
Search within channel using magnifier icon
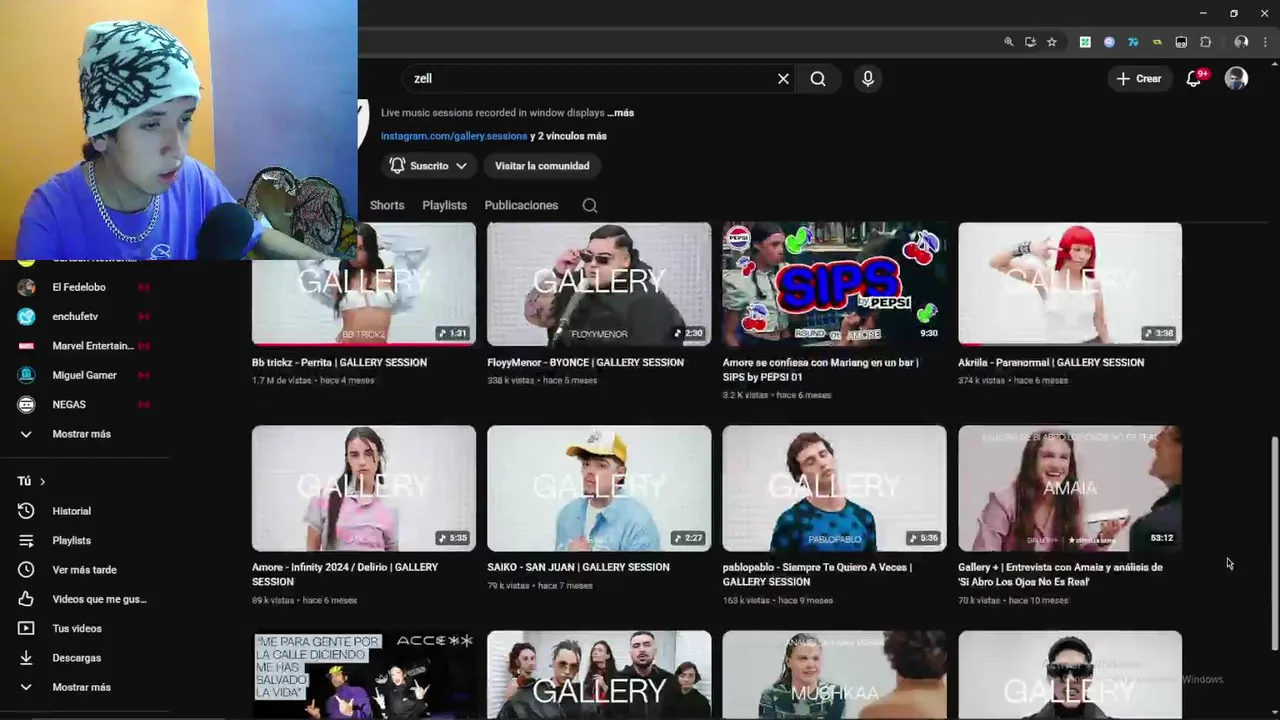pyautogui.click(x=590, y=205)
